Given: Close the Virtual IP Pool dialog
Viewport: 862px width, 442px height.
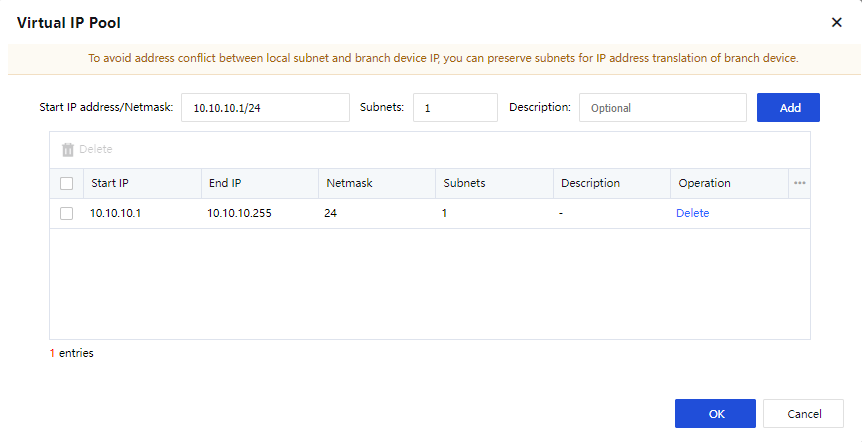Looking at the screenshot, I should (x=837, y=22).
